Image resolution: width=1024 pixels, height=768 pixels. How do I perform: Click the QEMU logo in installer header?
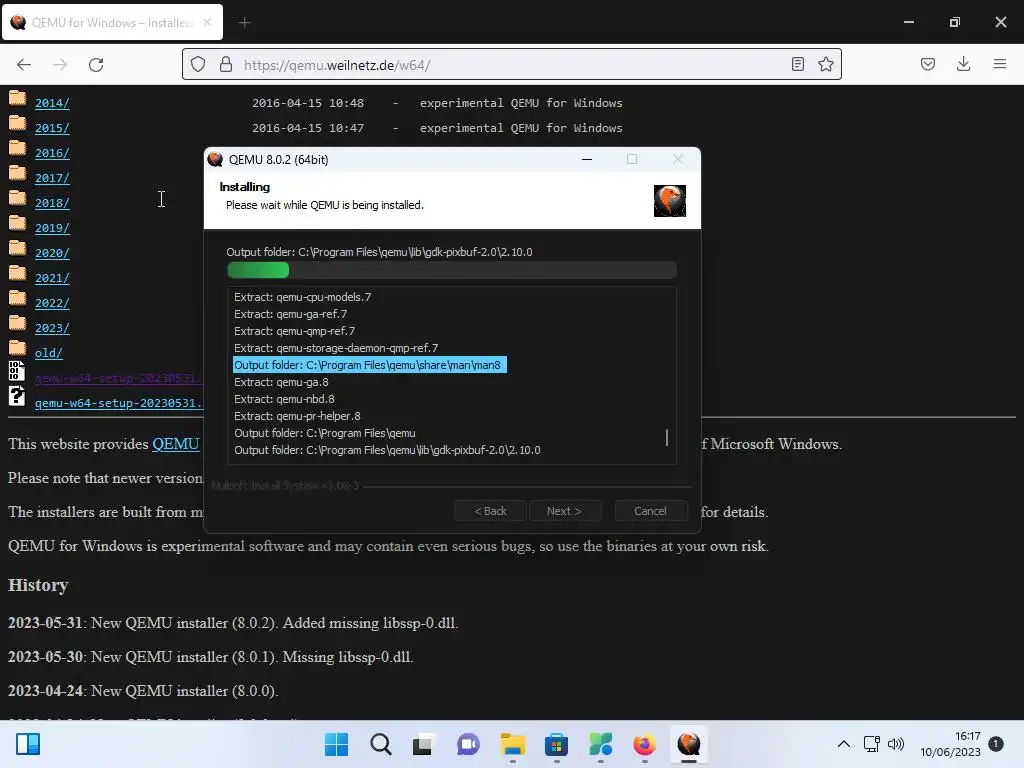point(670,200)
